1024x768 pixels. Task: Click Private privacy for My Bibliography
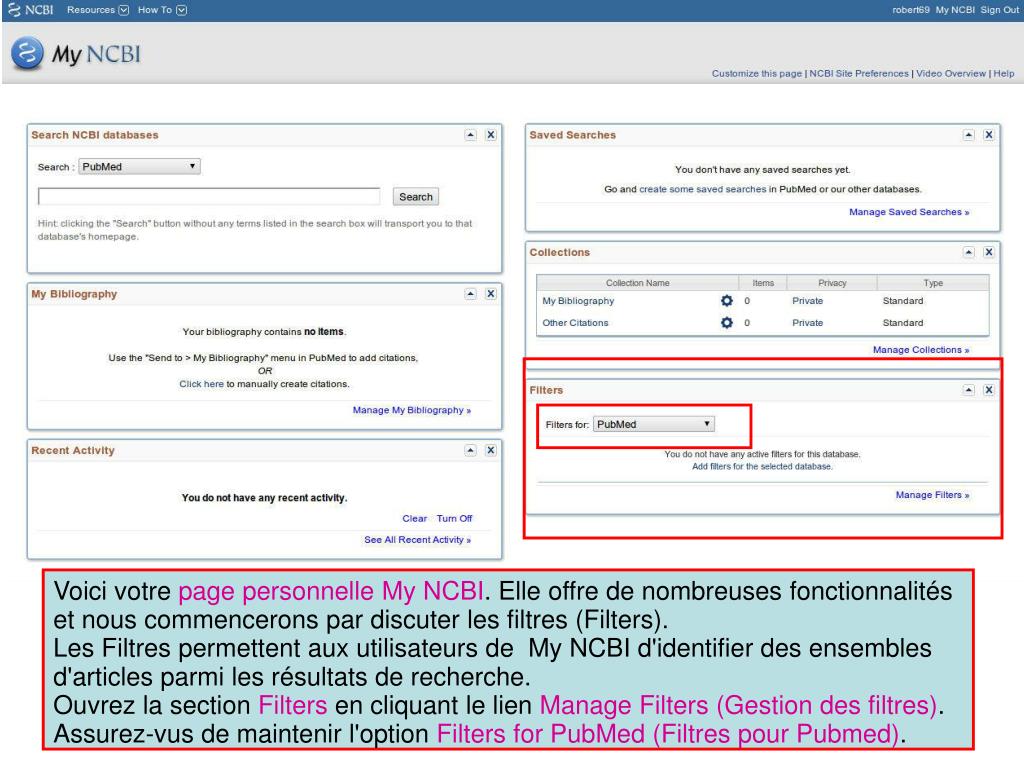coord(807,300)
